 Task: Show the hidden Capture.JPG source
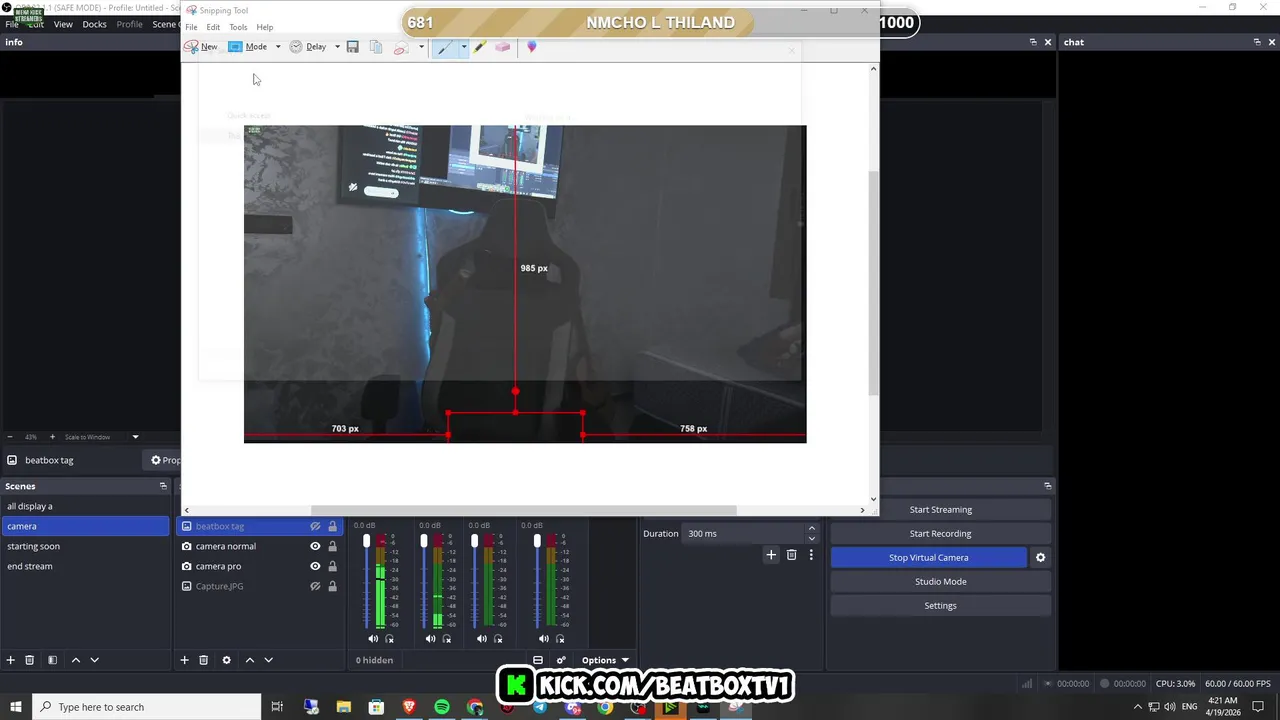[315, 586]
